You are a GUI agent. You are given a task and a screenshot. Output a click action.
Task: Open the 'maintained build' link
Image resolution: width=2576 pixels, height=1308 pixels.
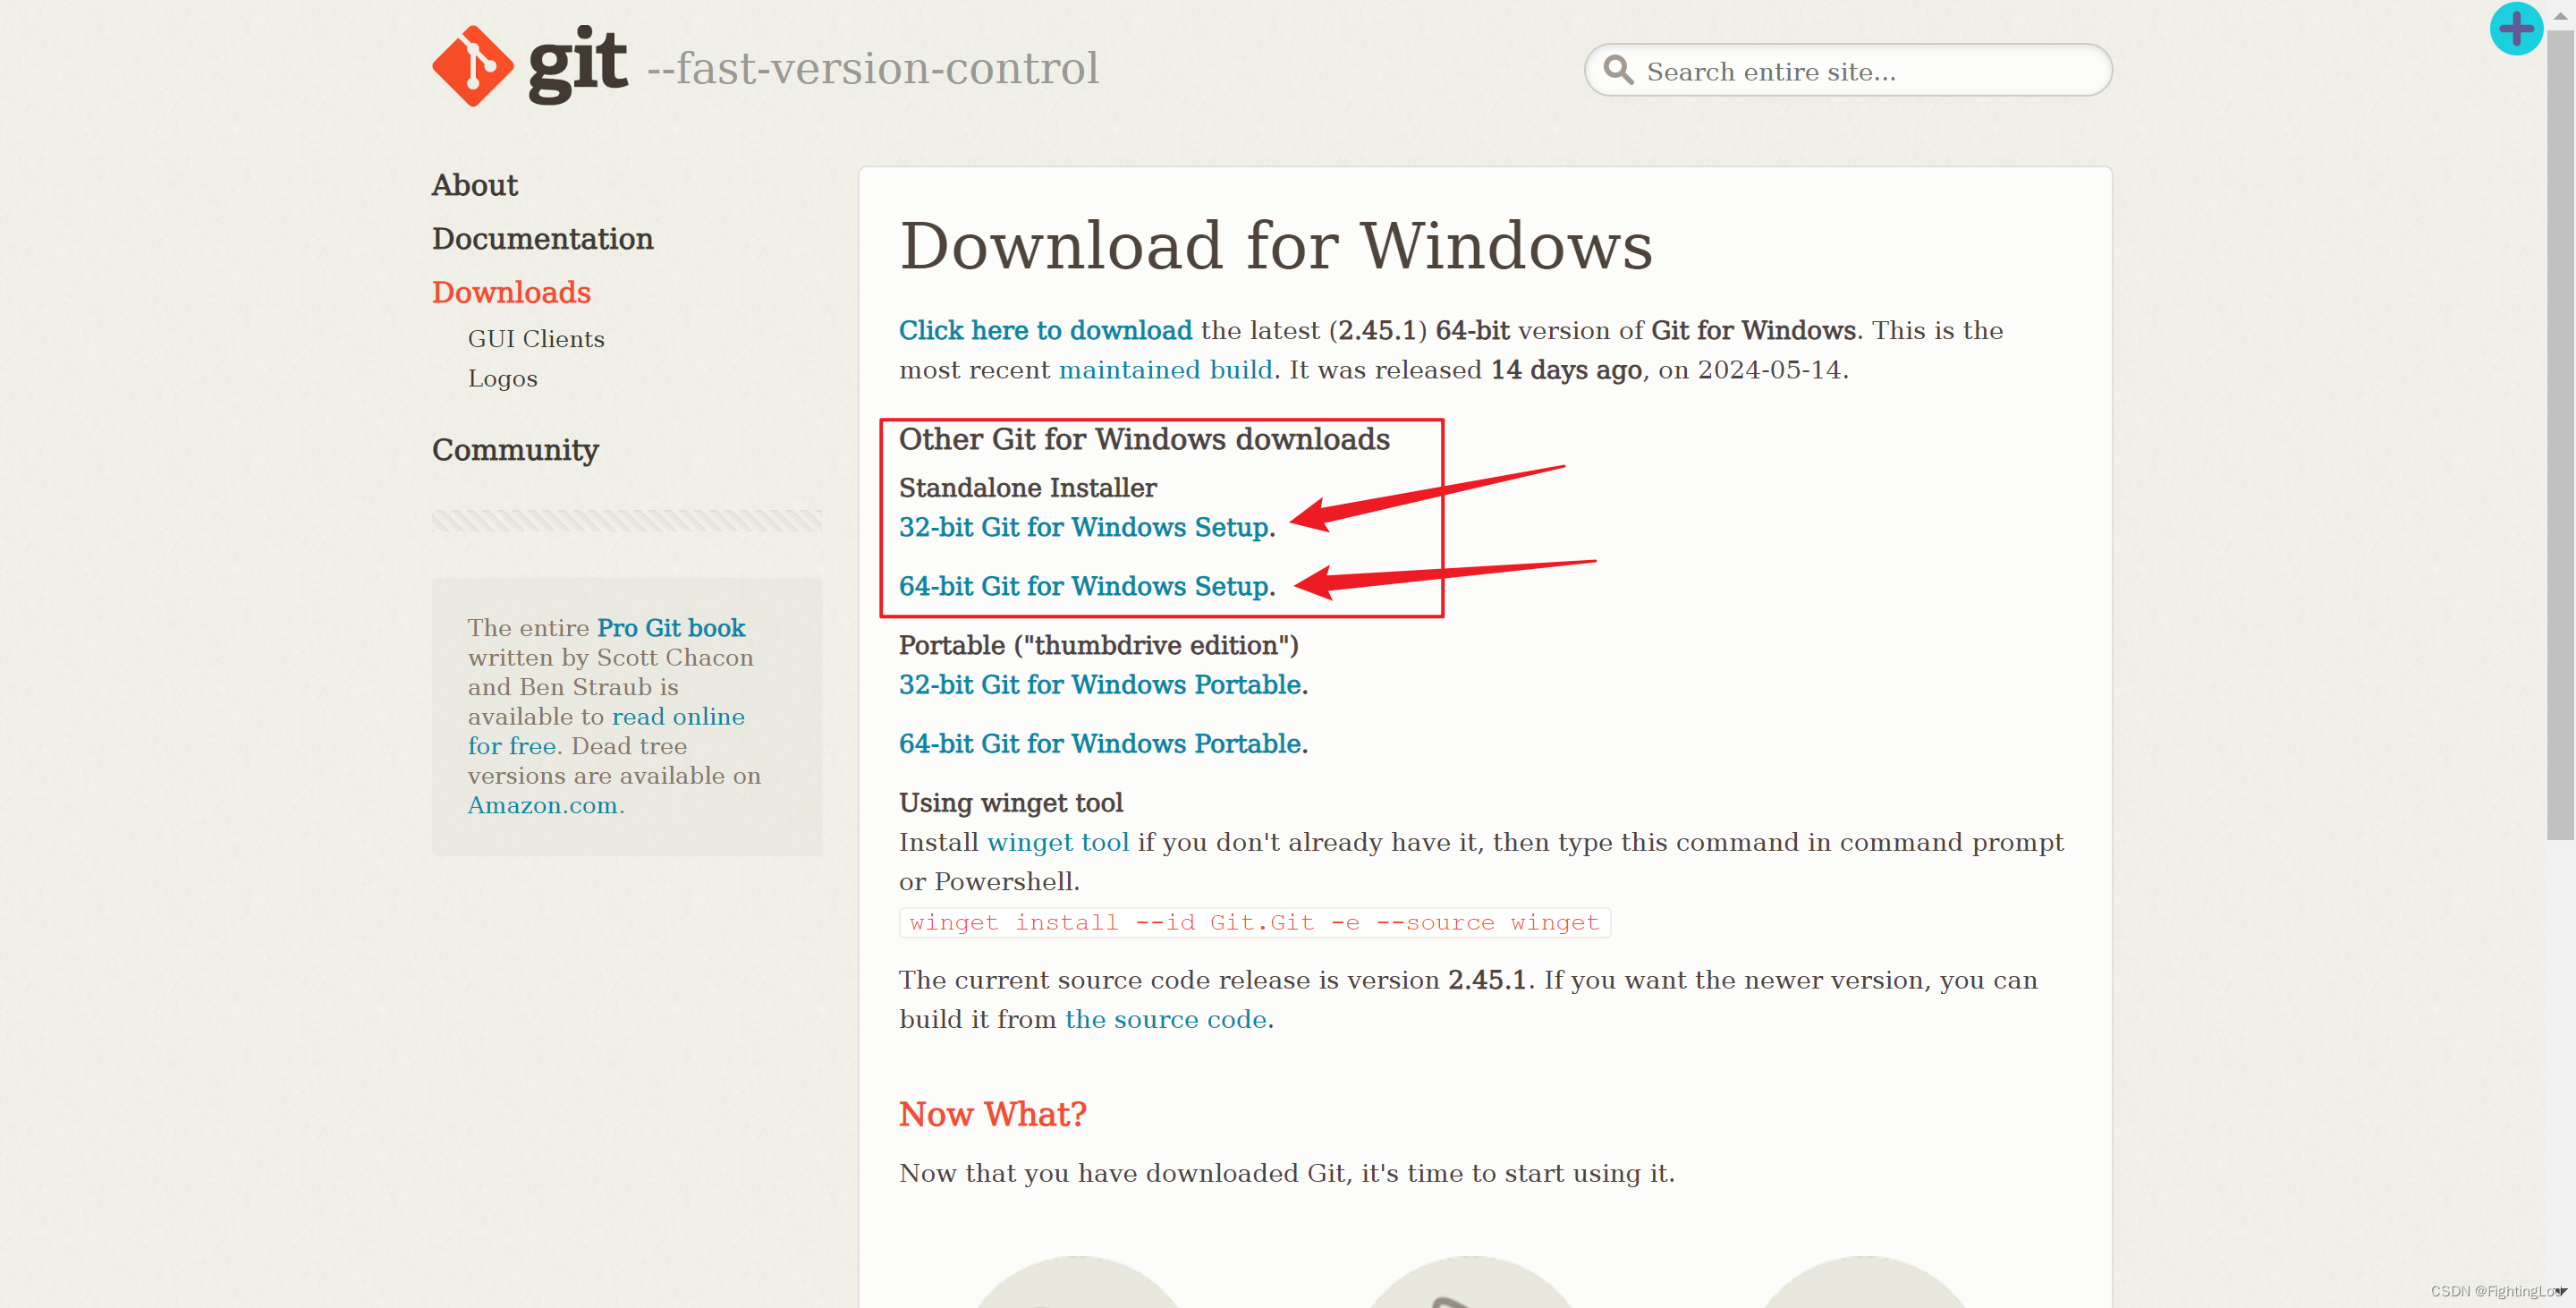[1165, 370]
